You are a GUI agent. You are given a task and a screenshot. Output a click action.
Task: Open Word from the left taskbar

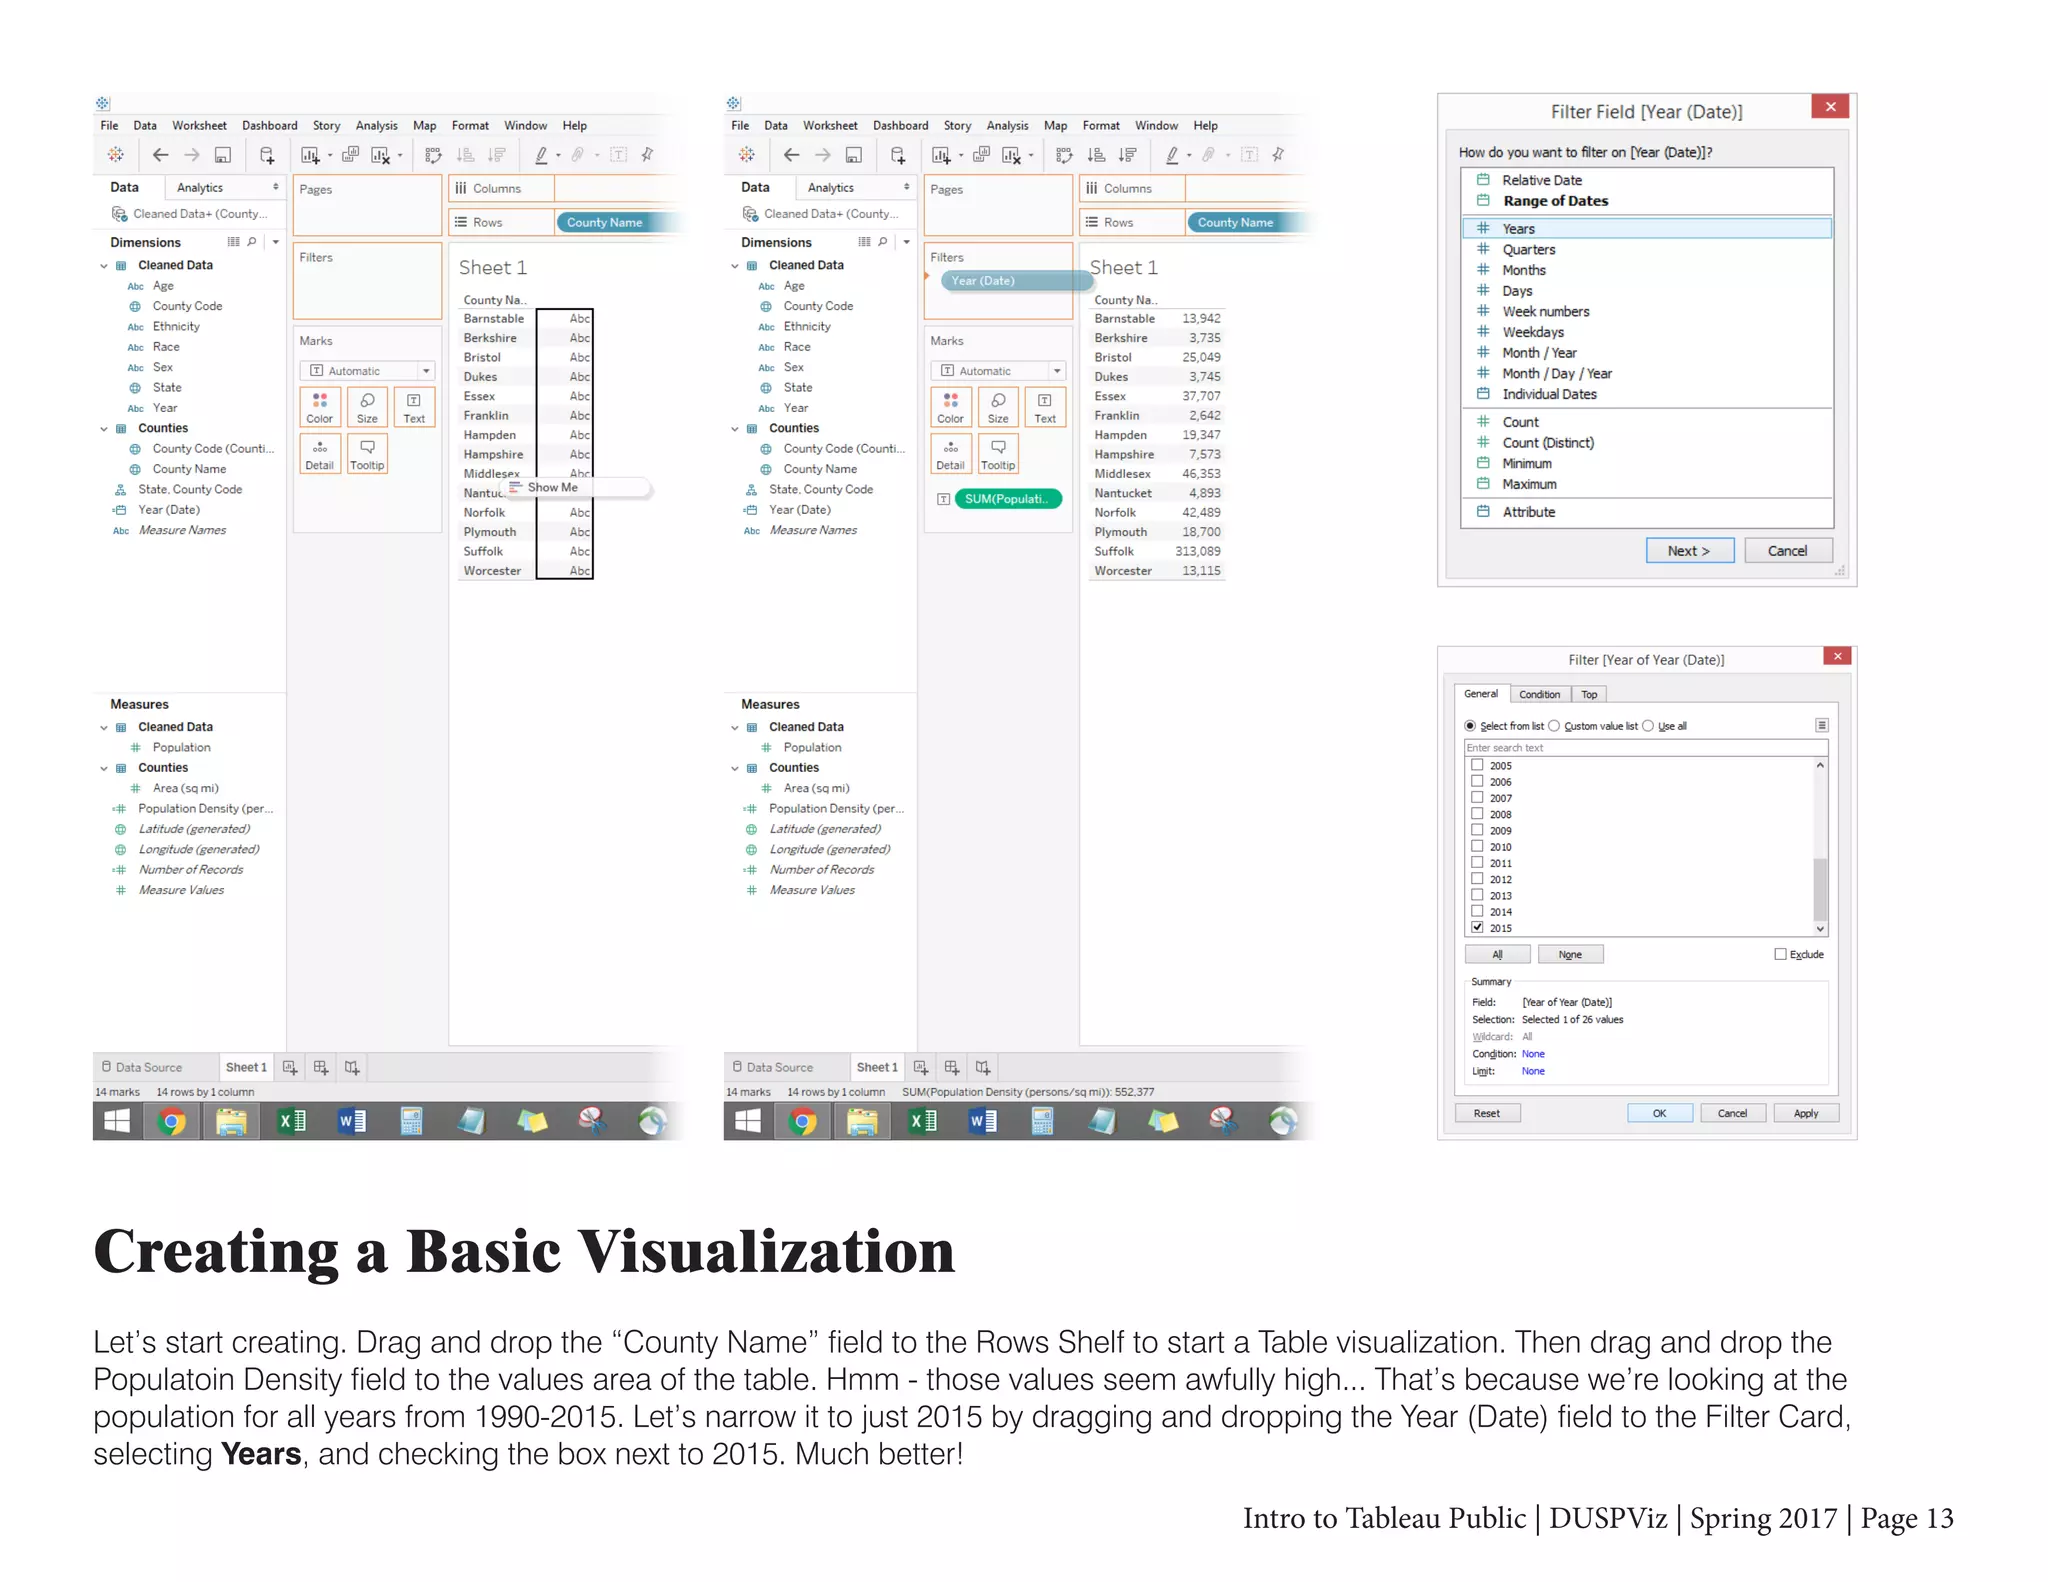point(352,1122)
